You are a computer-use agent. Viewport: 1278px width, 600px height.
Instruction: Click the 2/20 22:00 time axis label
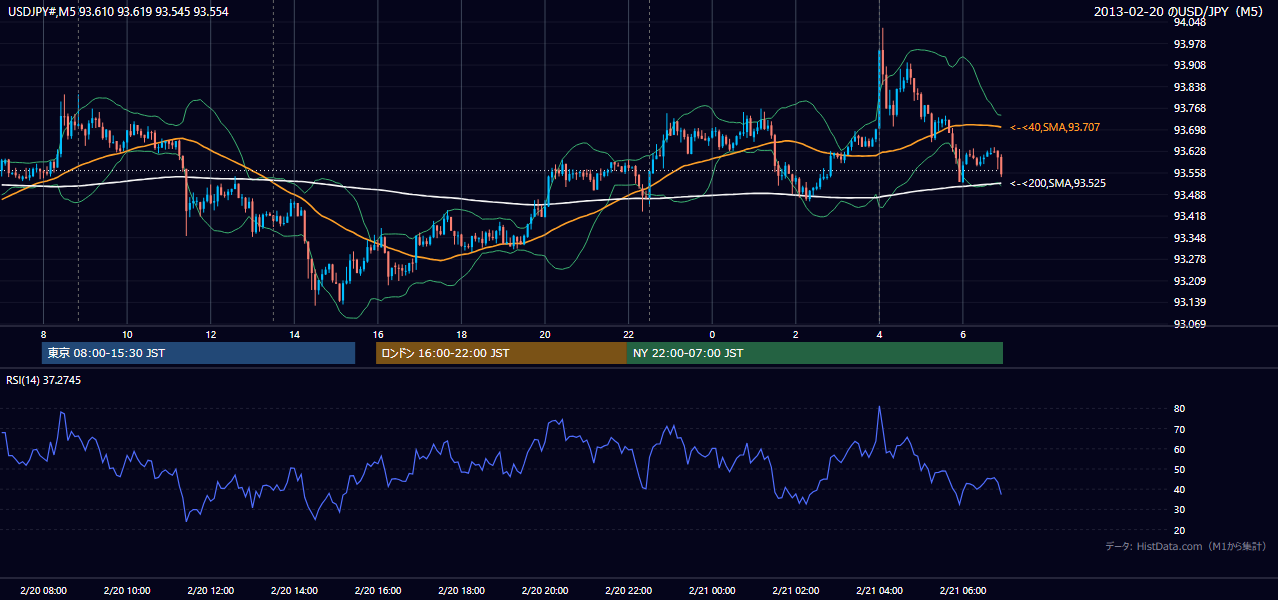[x=628, y=591]
